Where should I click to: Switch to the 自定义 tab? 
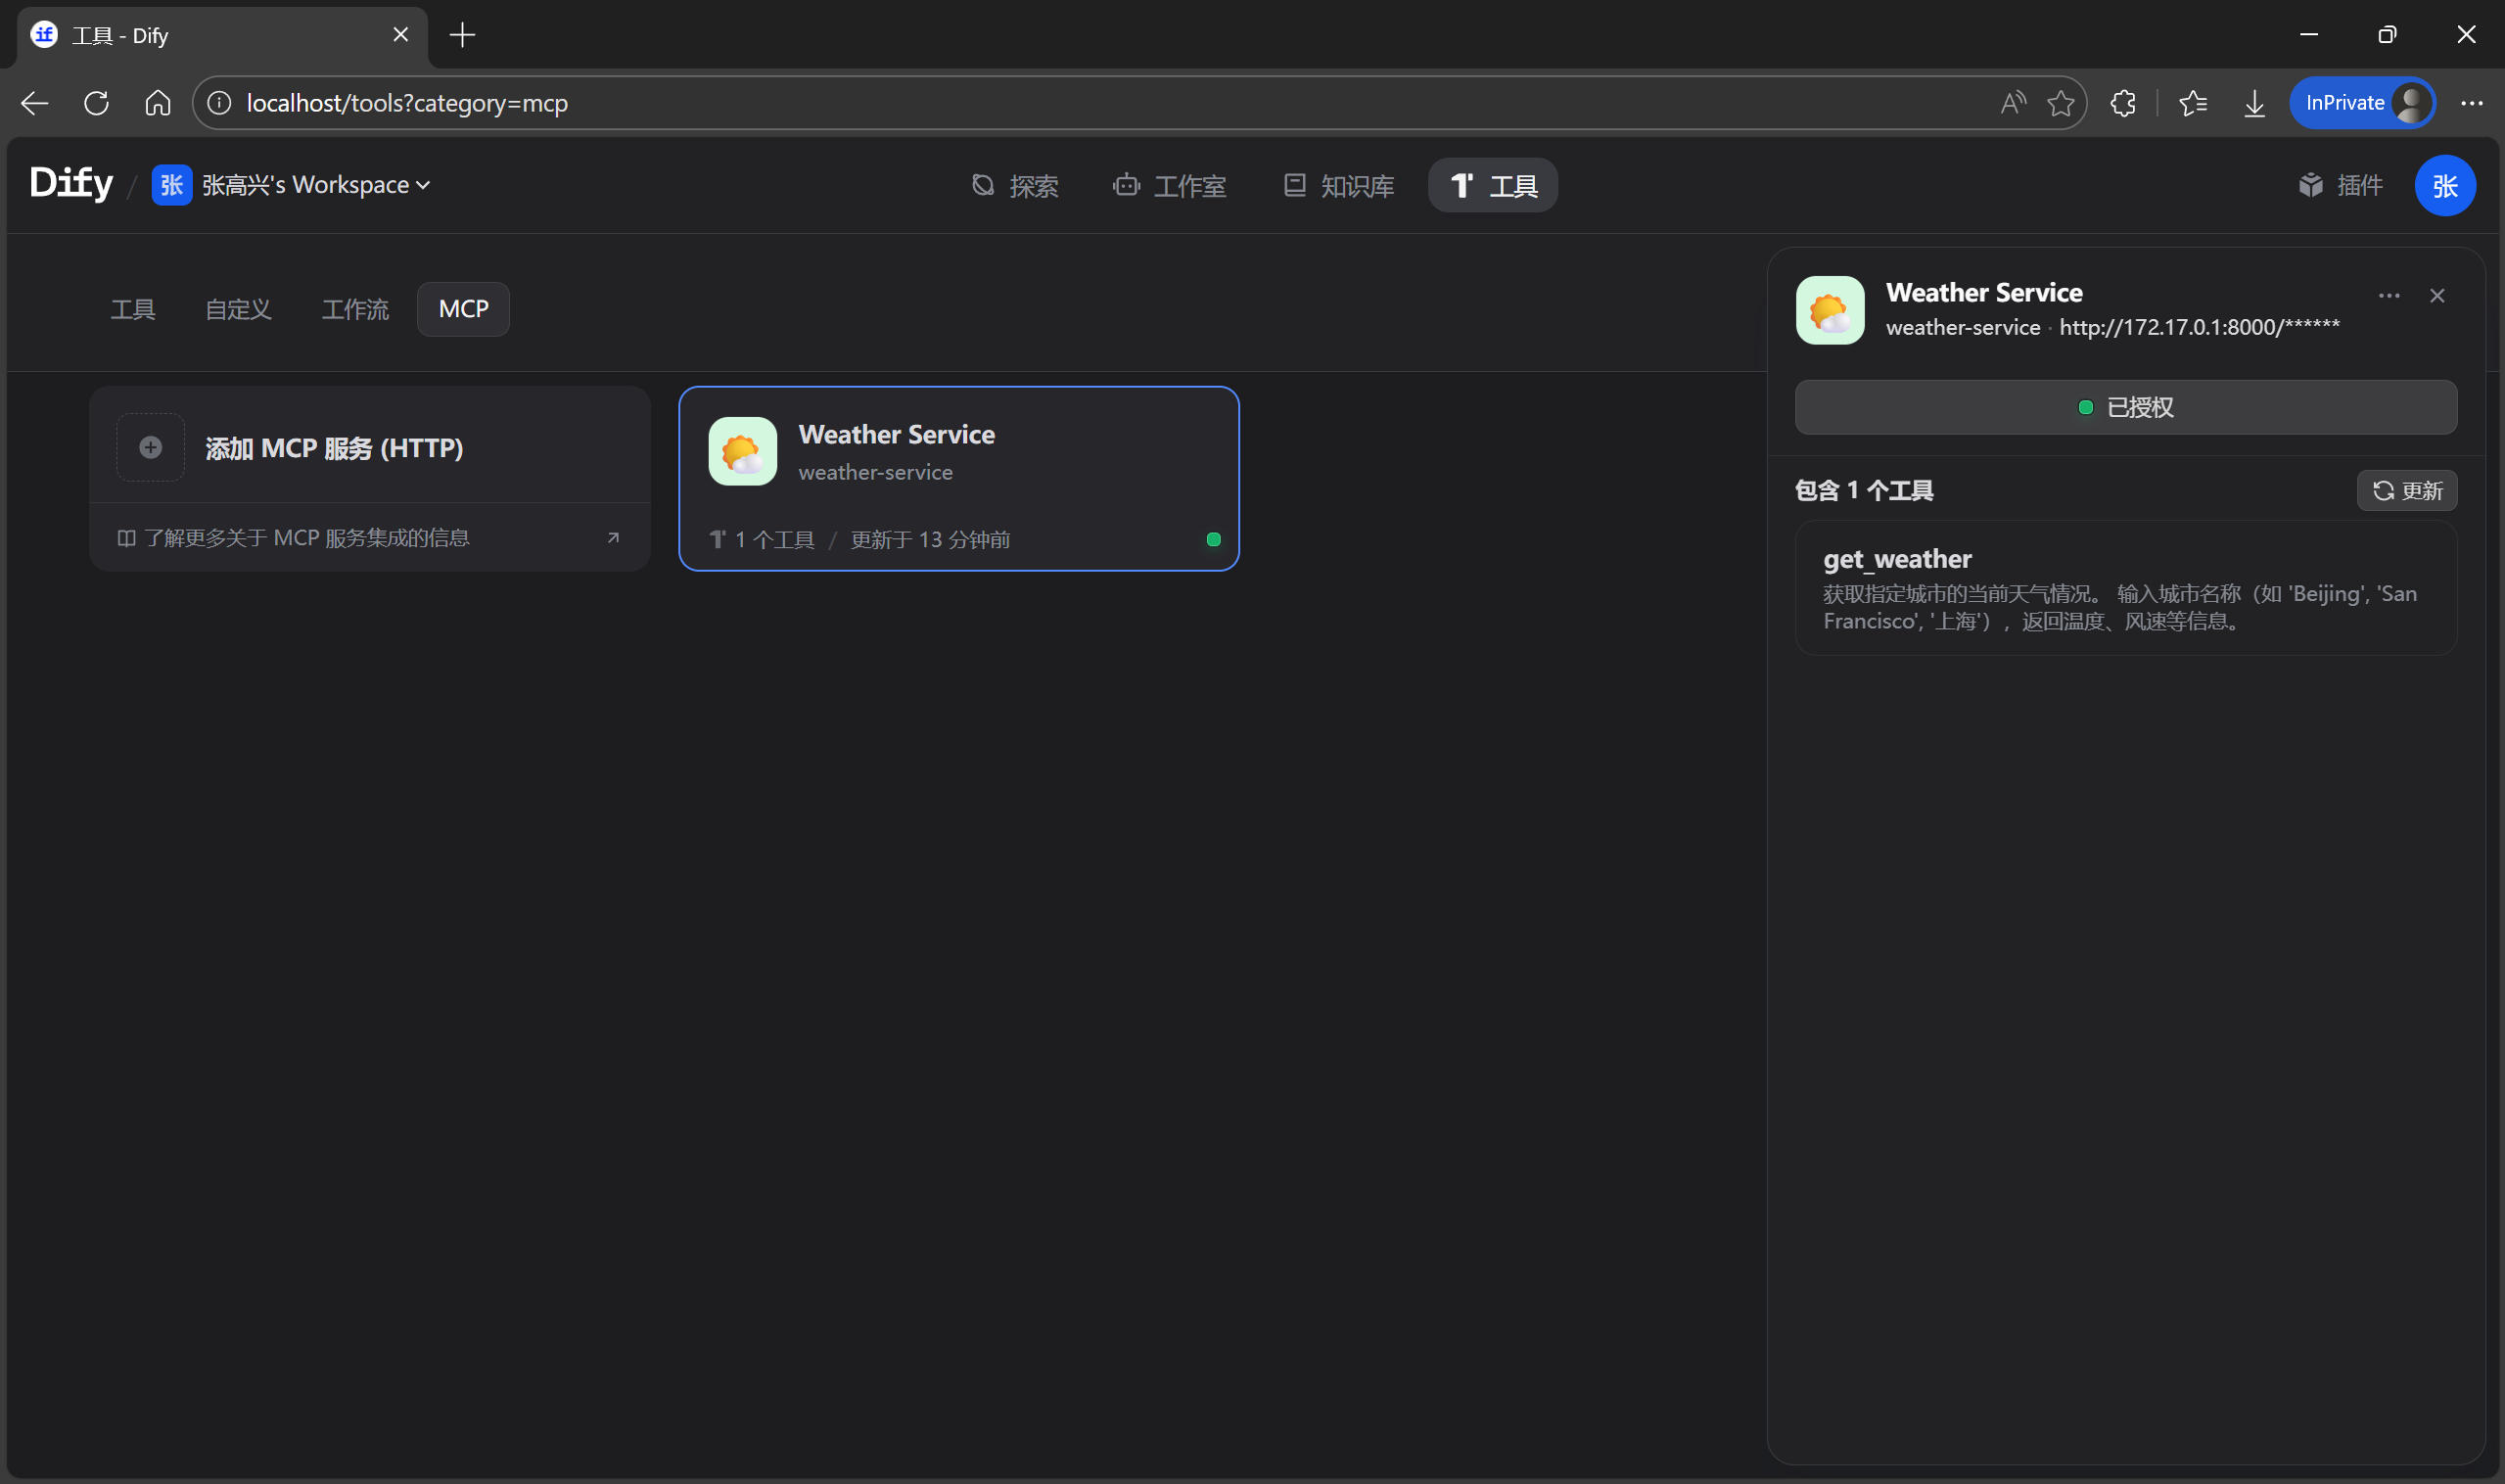(x=238, y=309)
